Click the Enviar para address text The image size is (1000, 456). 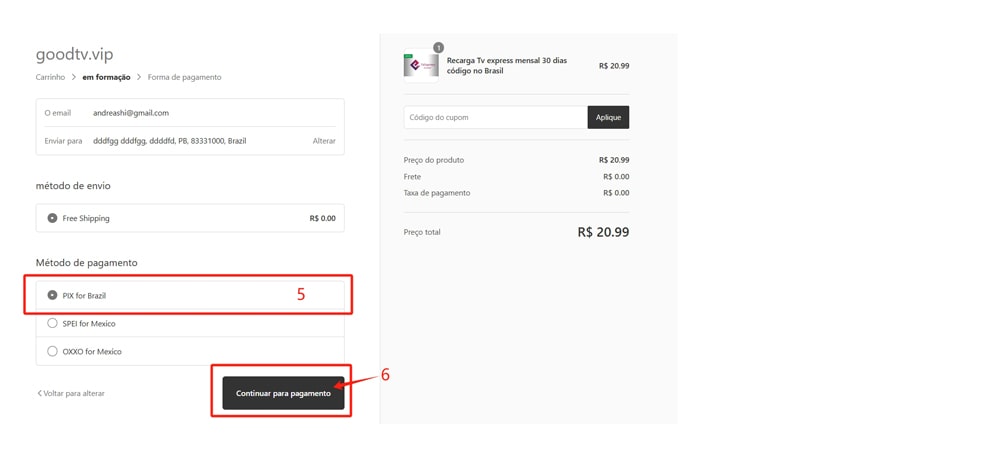point(170,141)
